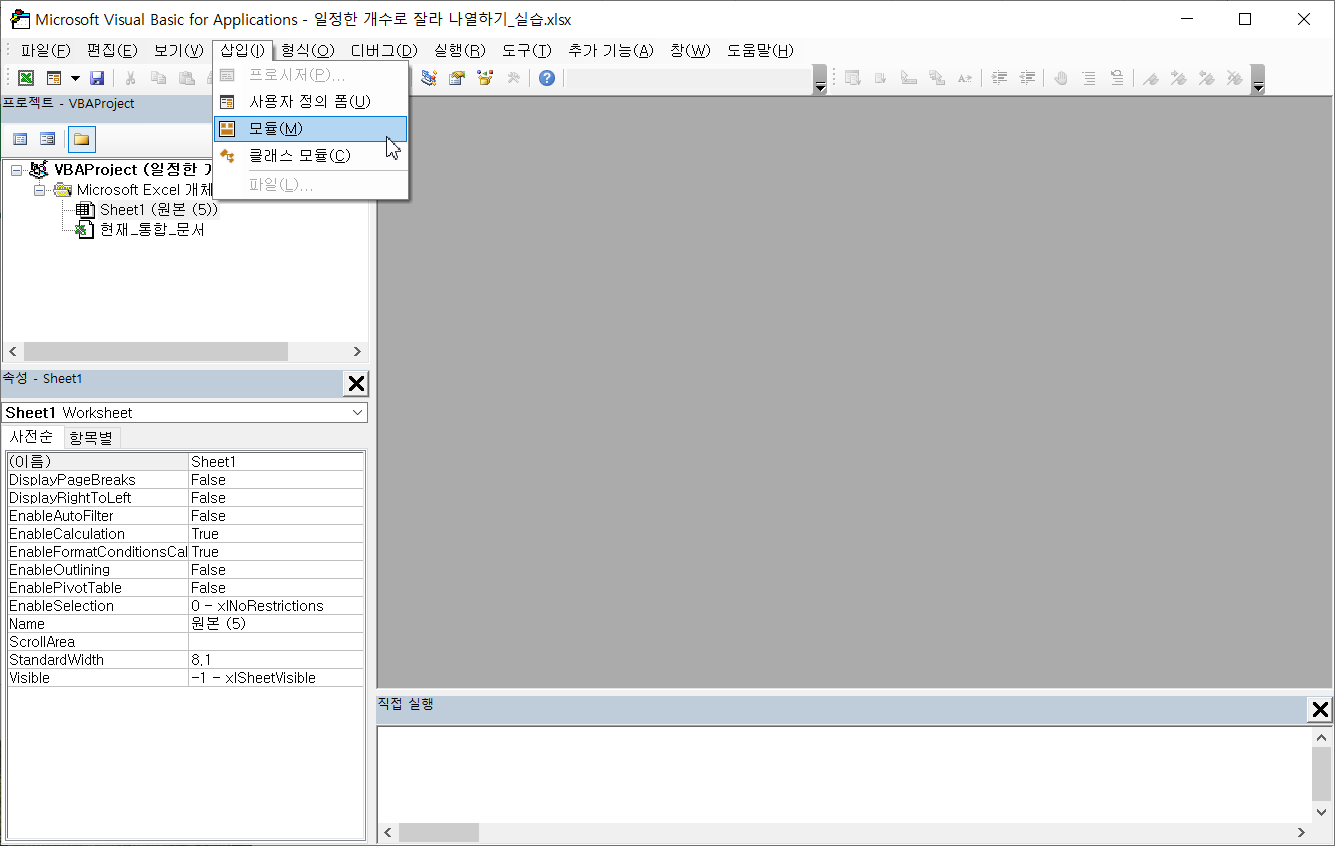The height and width of the screenshot is (846, 1335).
Task: Click the Name property value 원본 (5)
Action: (276, 624)
